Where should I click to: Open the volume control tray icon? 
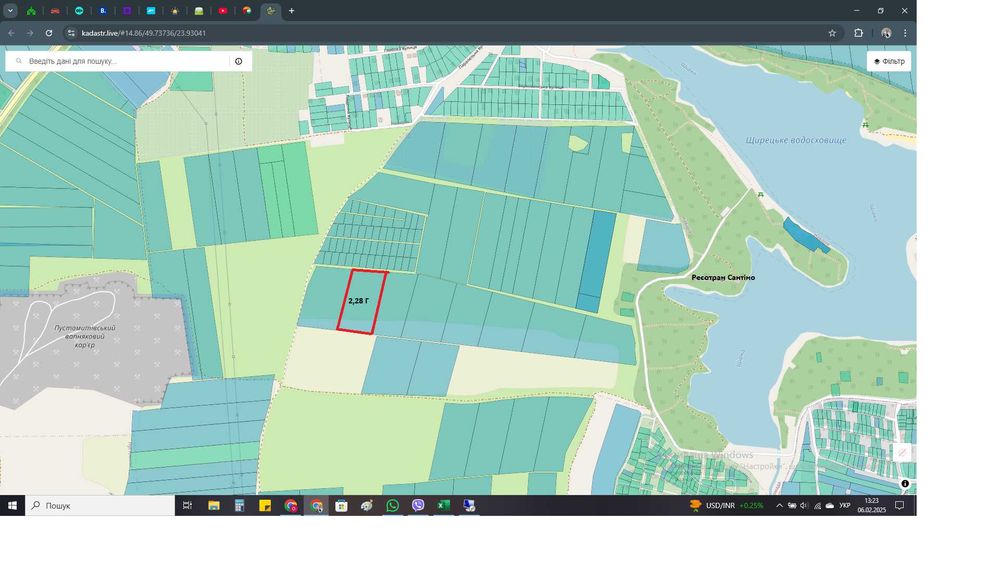(804, 506)
